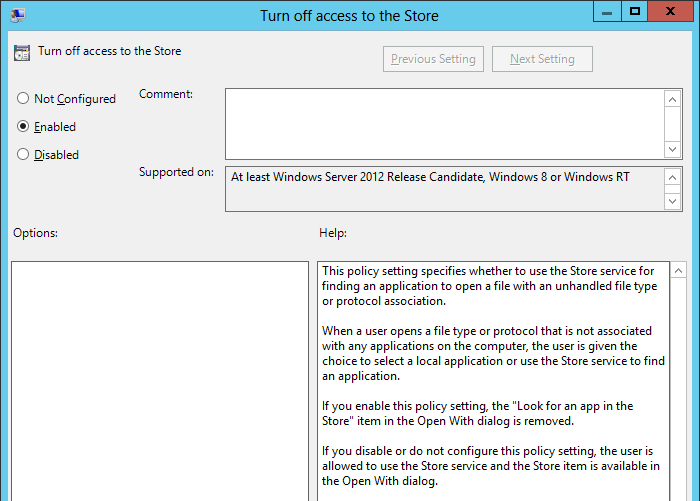Click the Help pane scroll up arrow
The image size is (700, 501).
pos(678,271)
